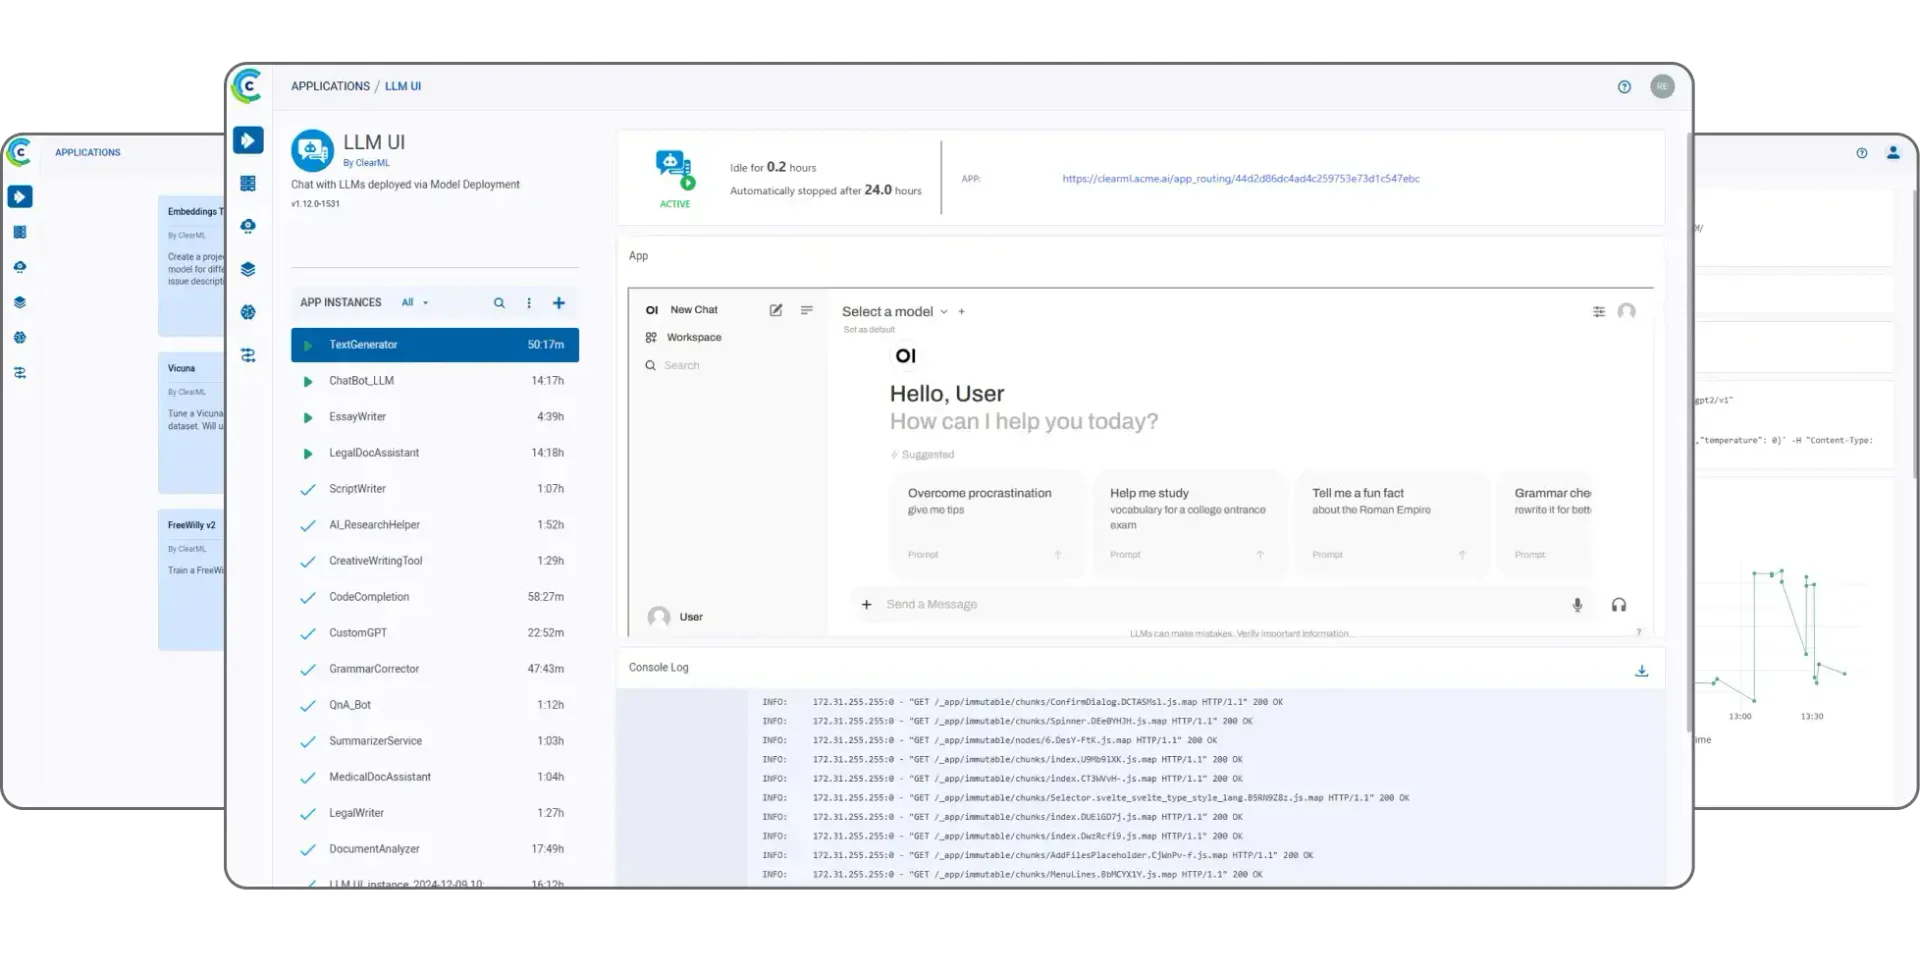Download the console log via the download icon

tap(1641, 670)
